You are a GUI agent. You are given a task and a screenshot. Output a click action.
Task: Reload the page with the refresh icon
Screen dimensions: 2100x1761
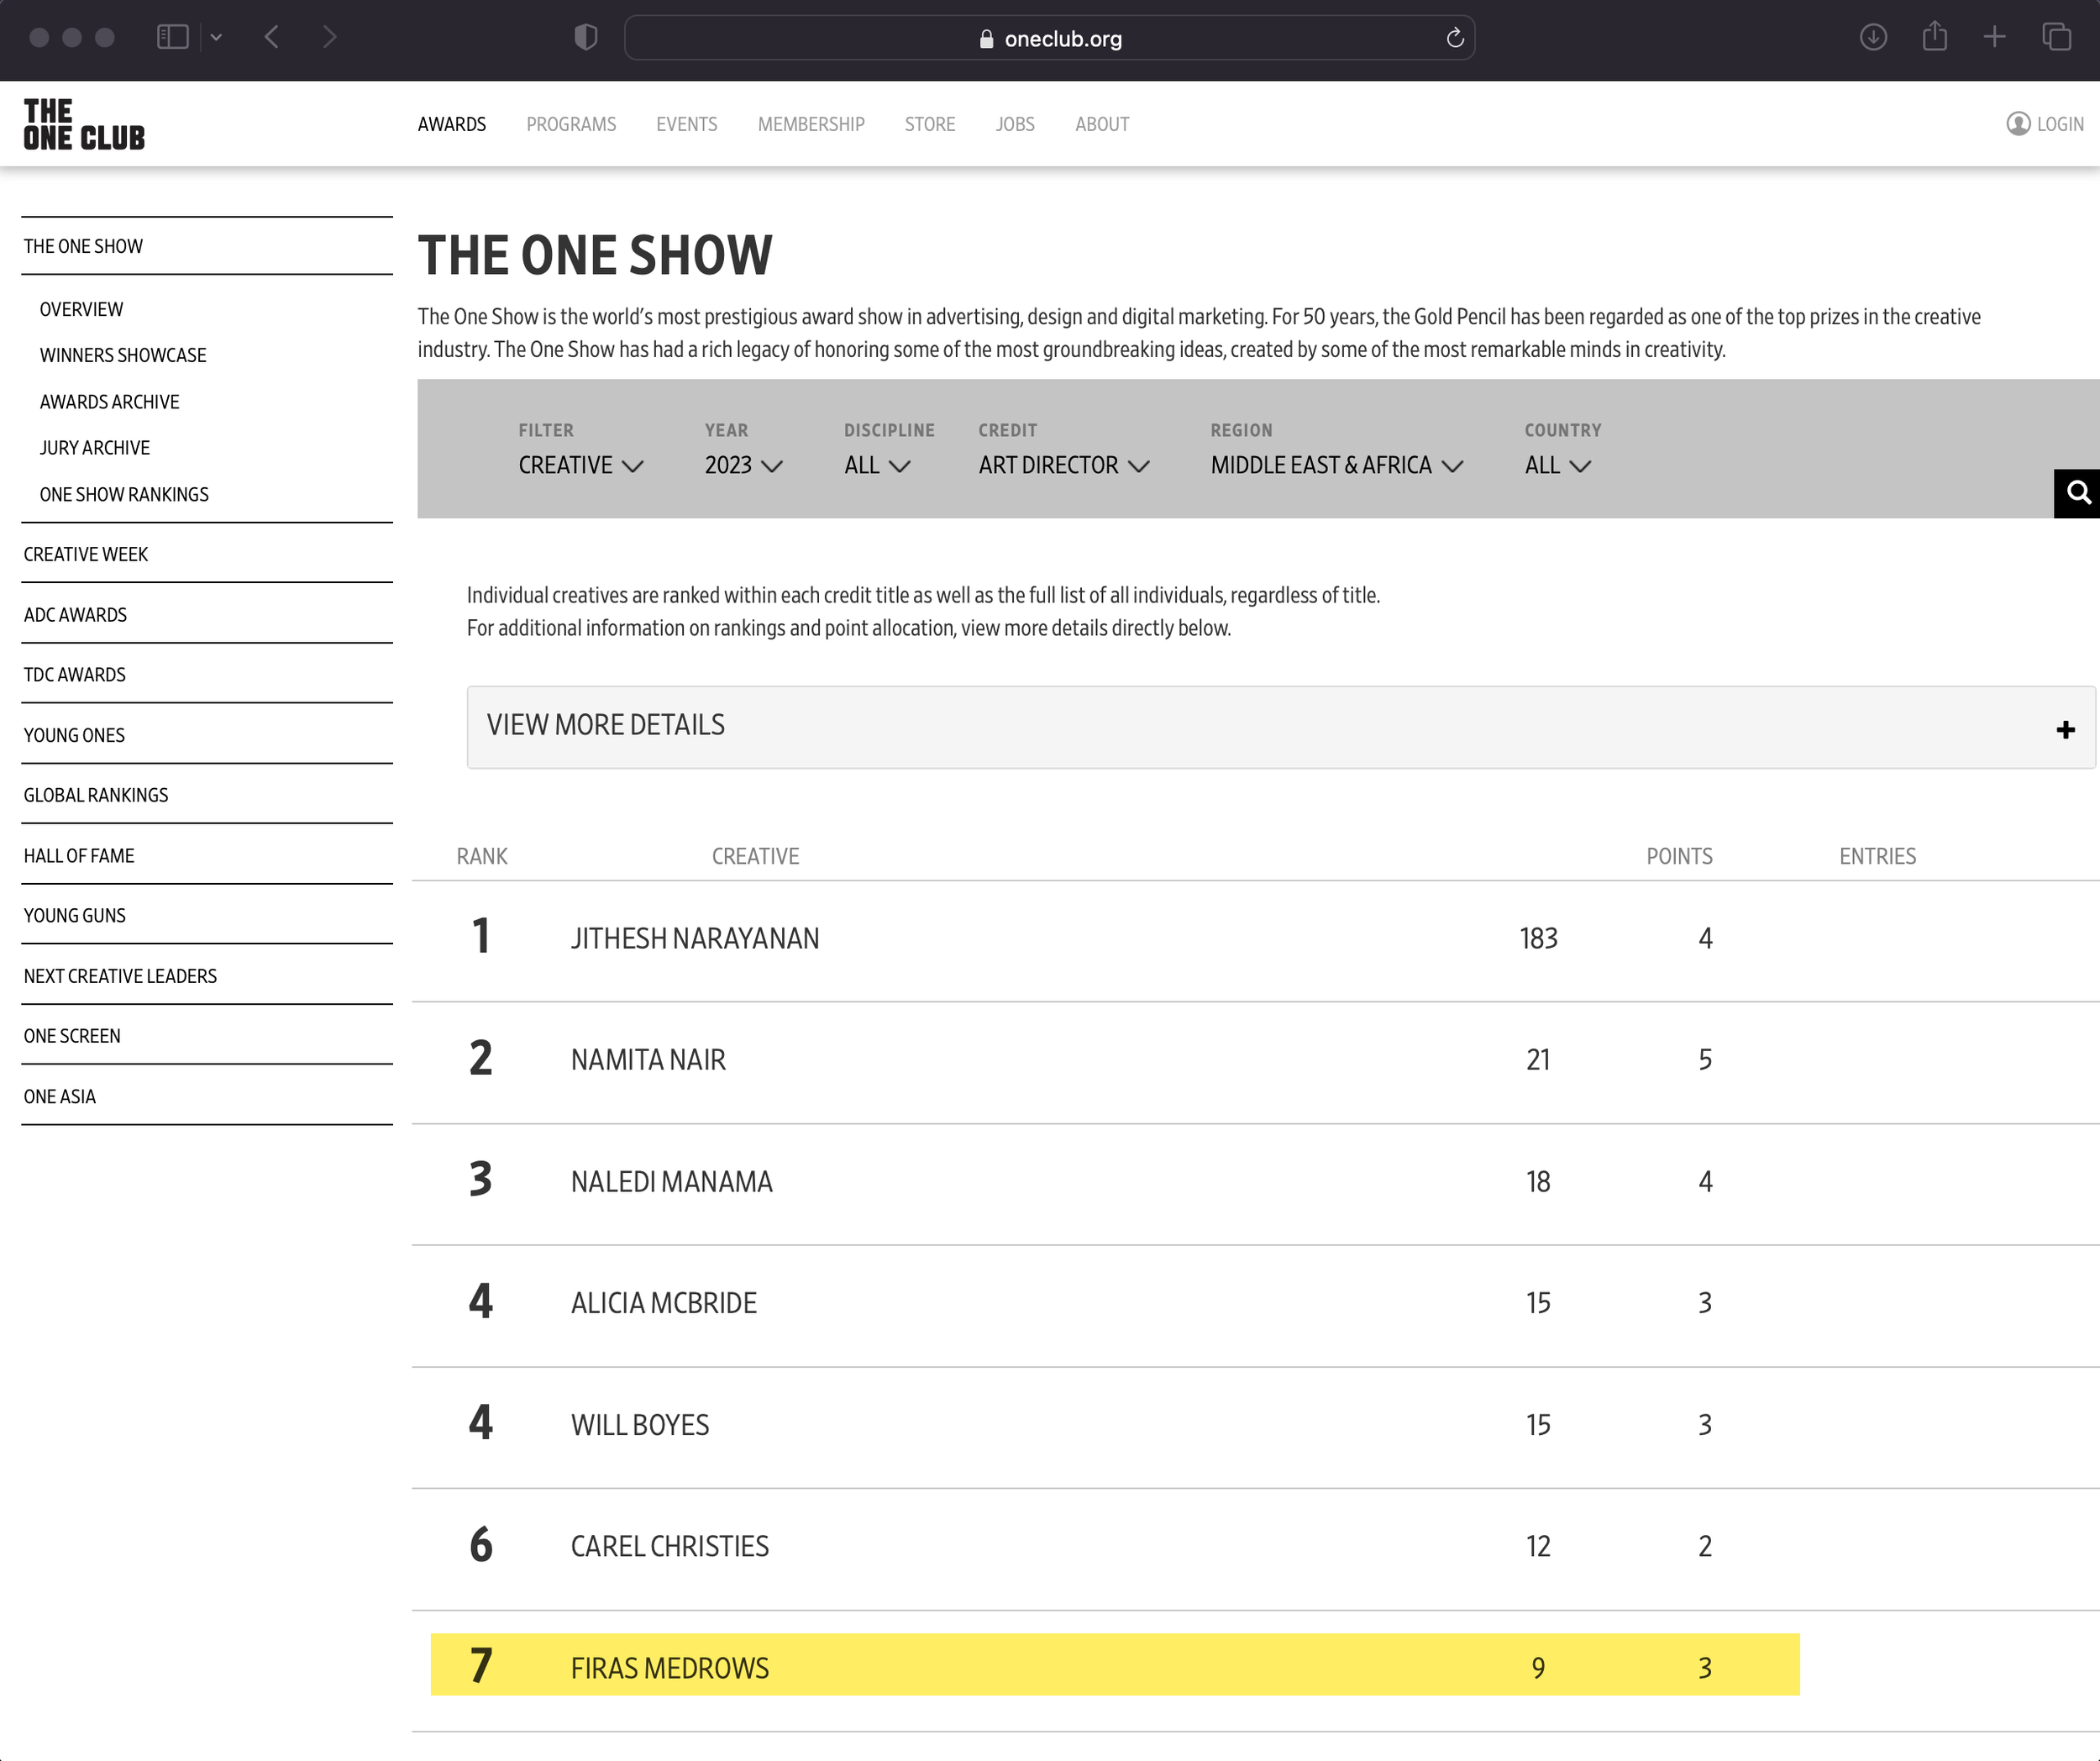(x=1454, y=38)
